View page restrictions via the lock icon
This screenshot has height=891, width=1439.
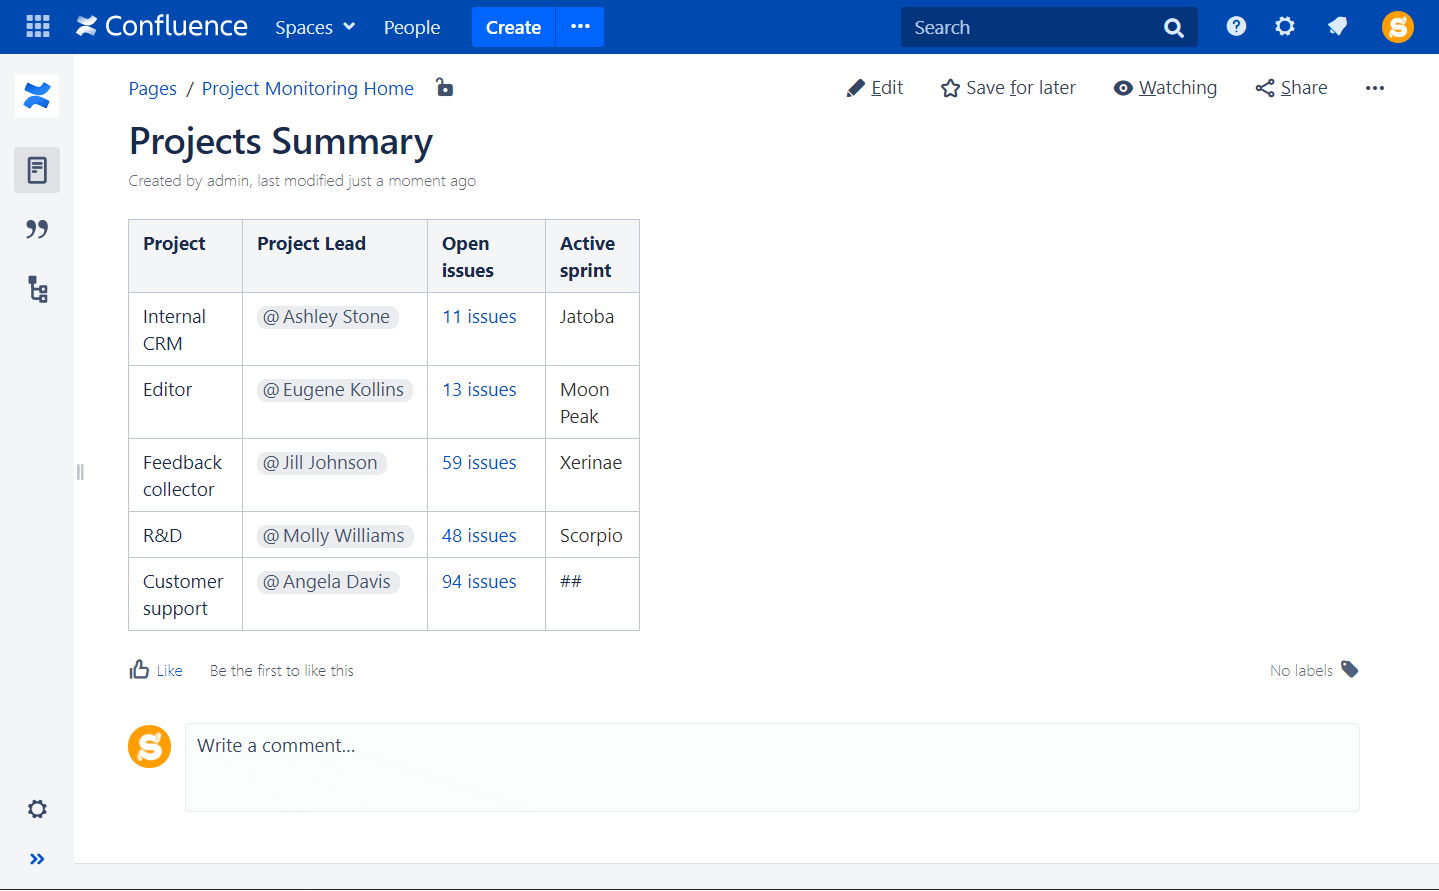click(x=444, y=88)
